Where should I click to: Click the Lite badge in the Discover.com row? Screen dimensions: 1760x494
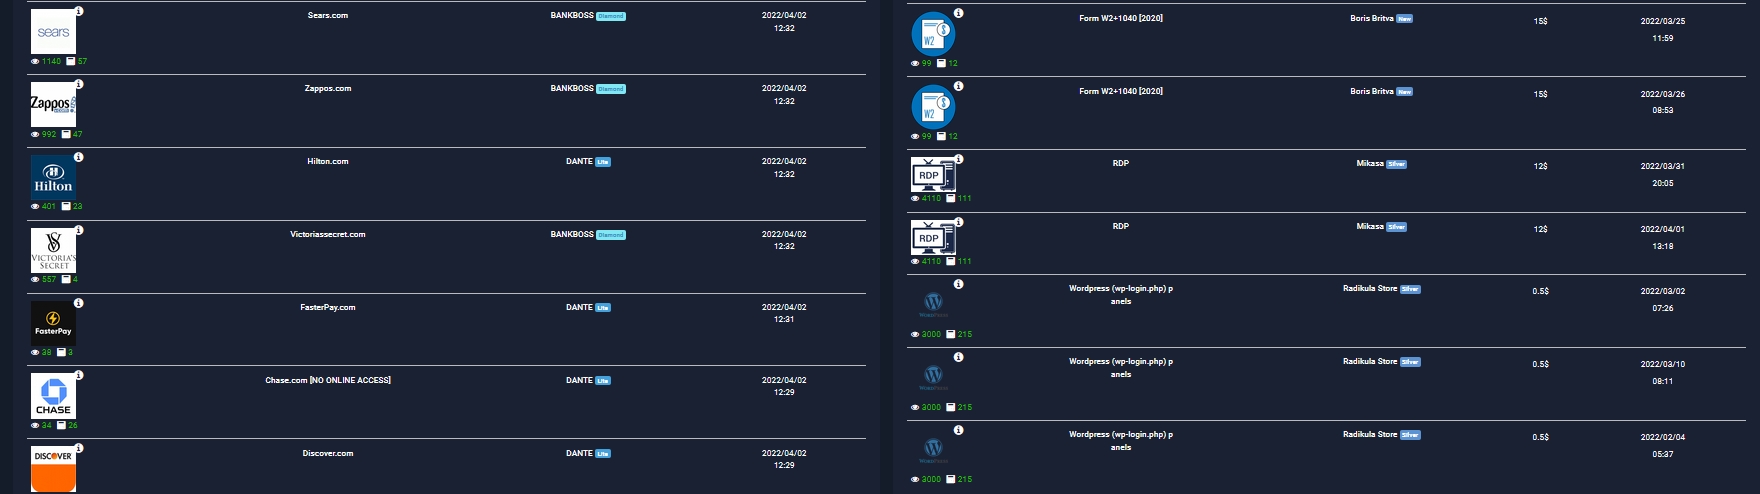[603, 454]
